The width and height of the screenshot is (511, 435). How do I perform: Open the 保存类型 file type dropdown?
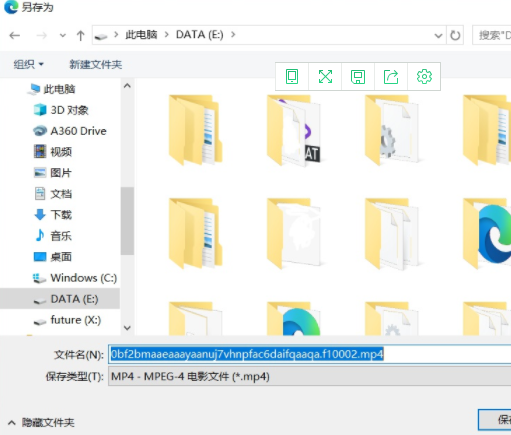point(310,377)
